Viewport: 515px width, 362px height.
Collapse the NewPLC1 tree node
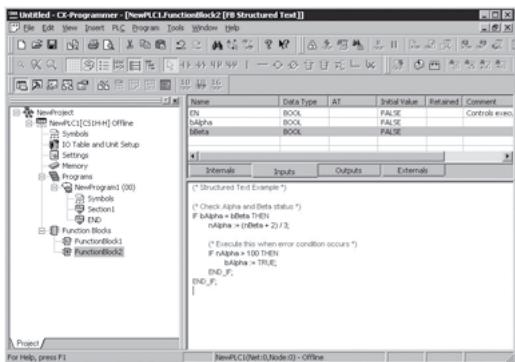click(x=29, y=123)
